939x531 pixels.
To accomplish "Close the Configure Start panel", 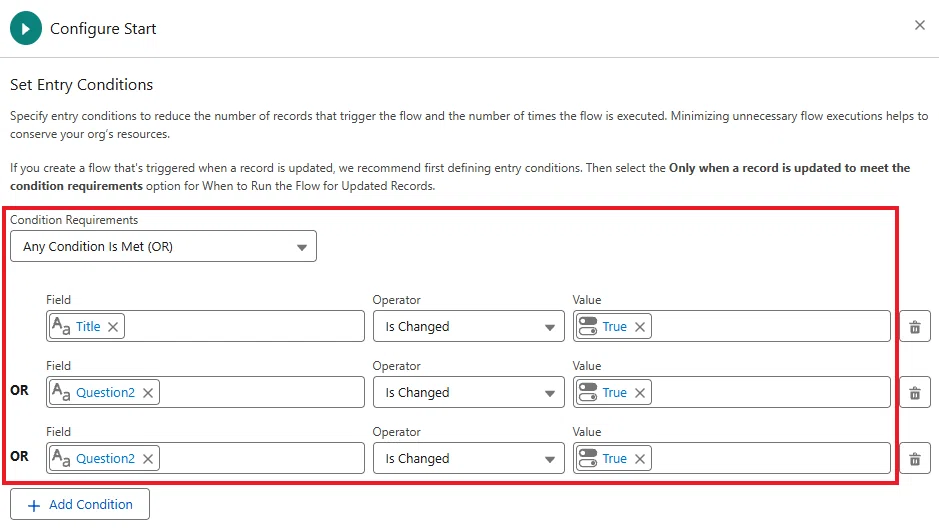I will (920, 25).
